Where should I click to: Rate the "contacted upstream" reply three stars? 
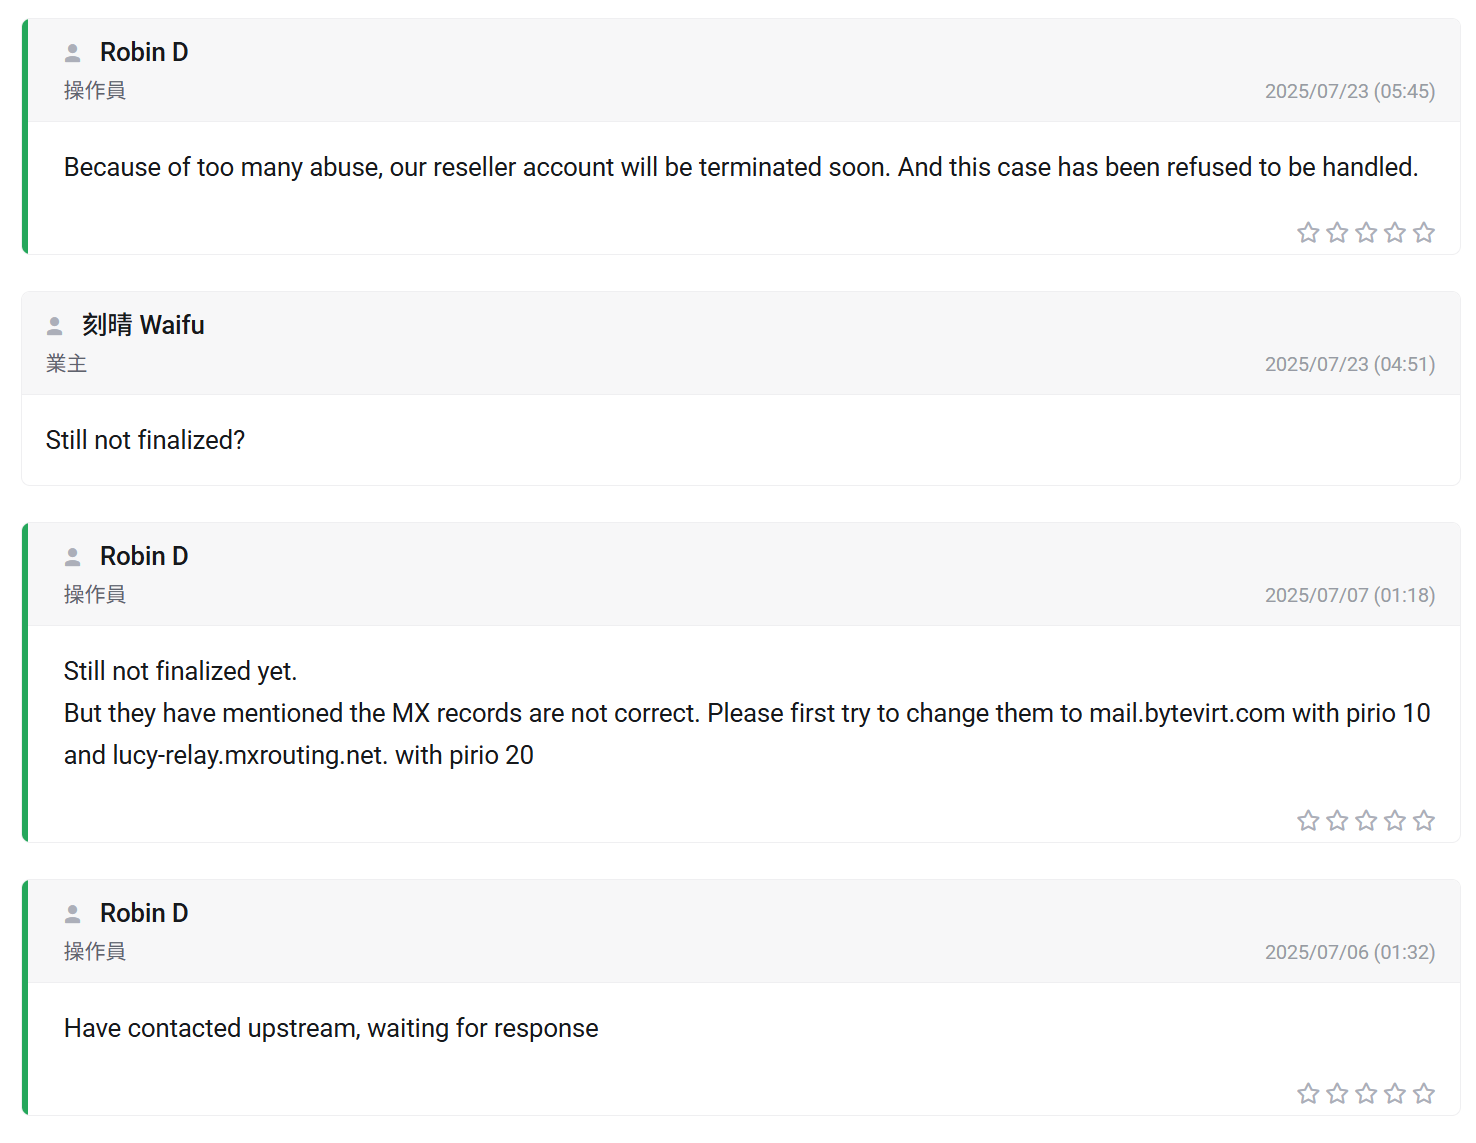[1366, 1094]
